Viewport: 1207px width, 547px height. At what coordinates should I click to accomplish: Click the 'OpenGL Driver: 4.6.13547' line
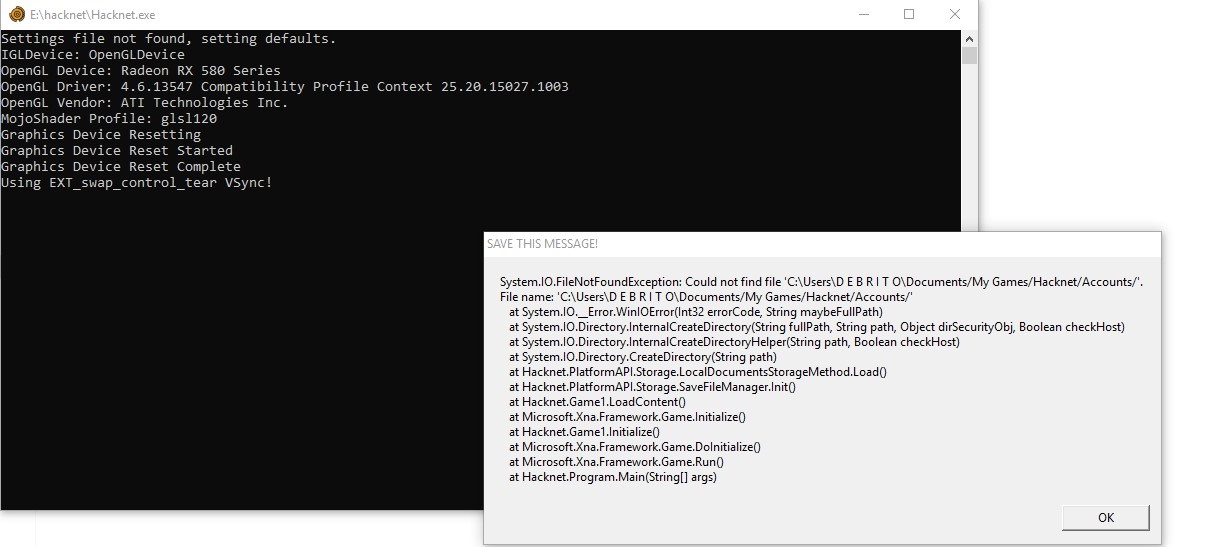tap(285, 87)
